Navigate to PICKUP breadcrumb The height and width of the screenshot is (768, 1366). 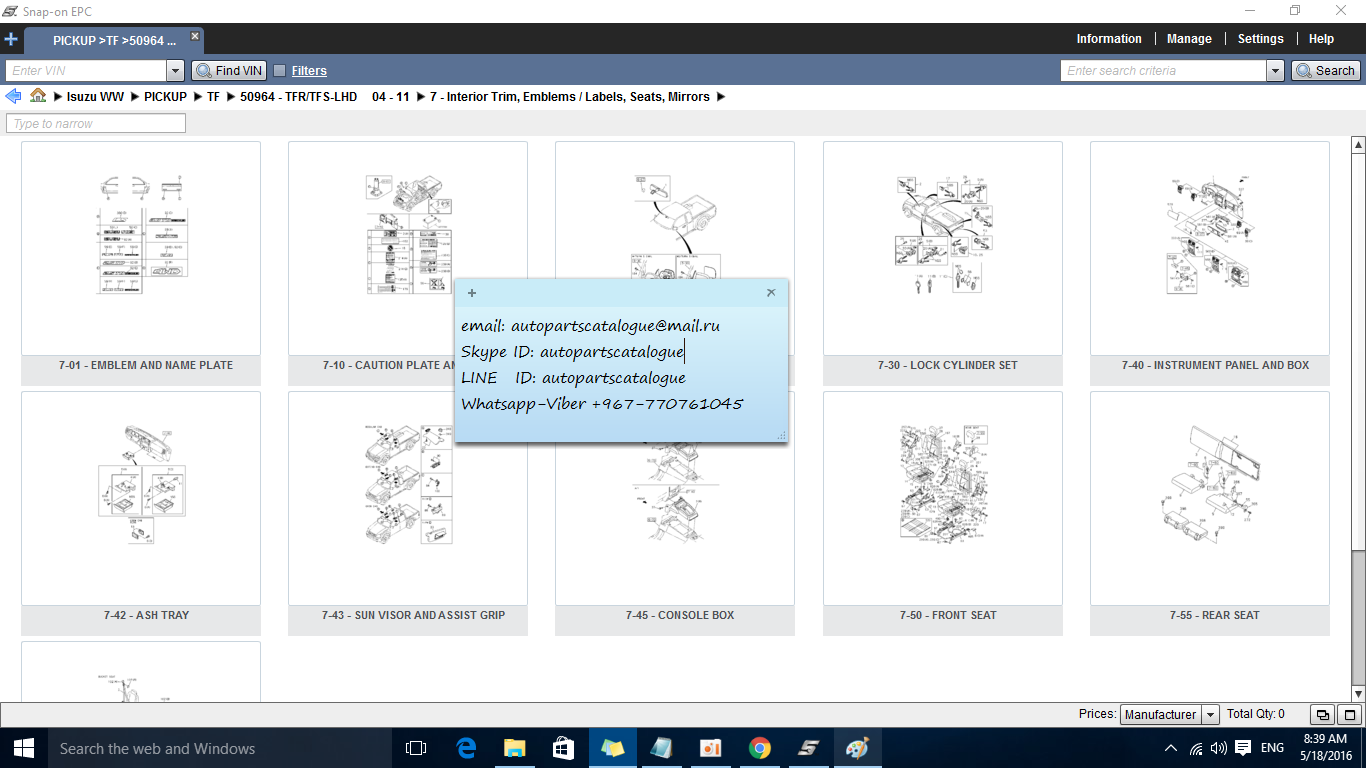click(x=165, y=97)
